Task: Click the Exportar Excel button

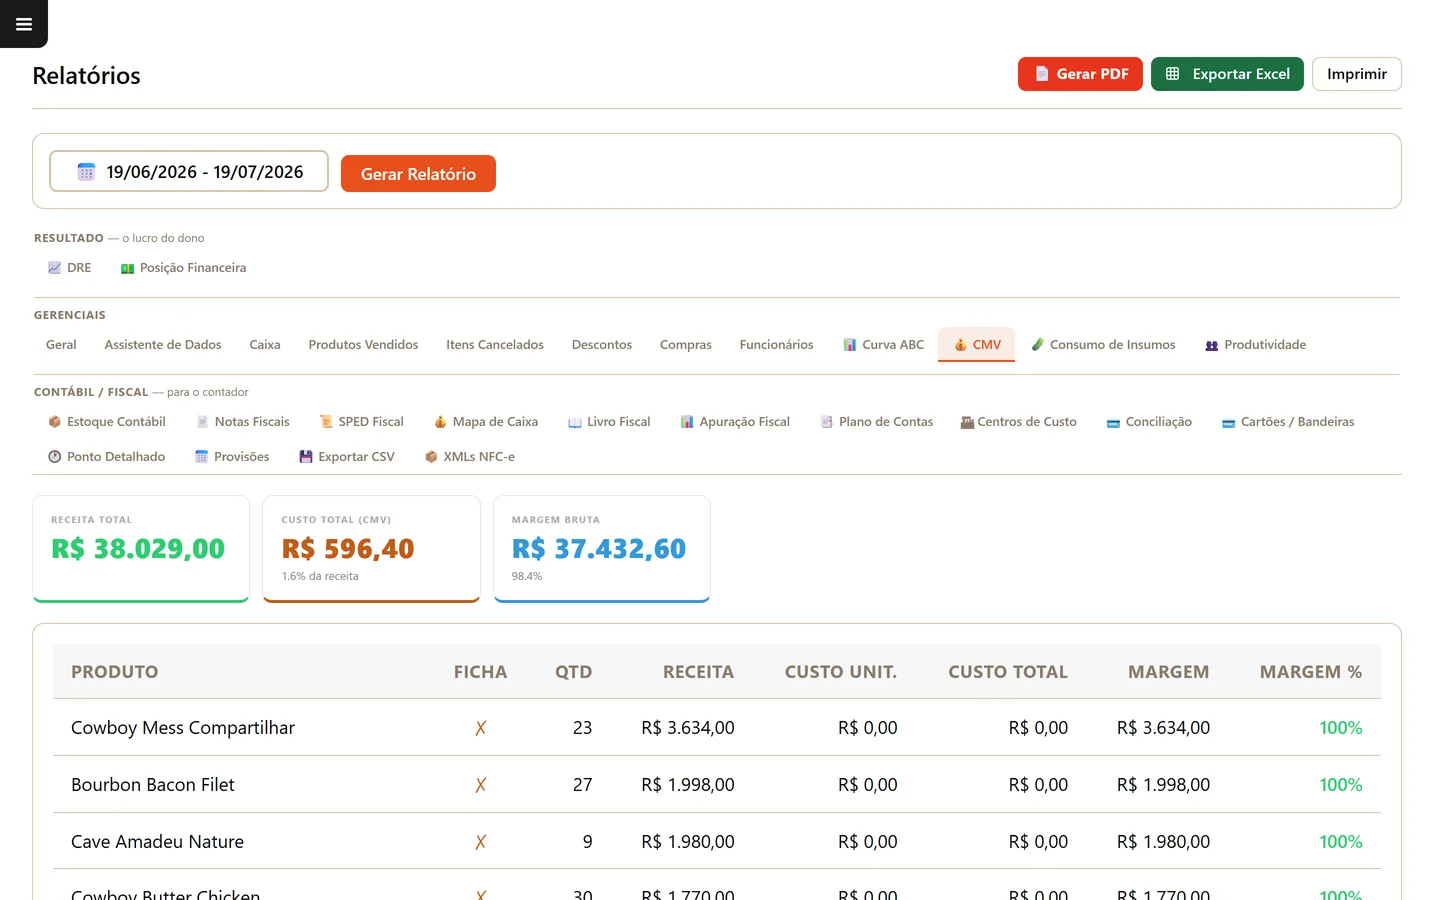Action: (1227, 74)
